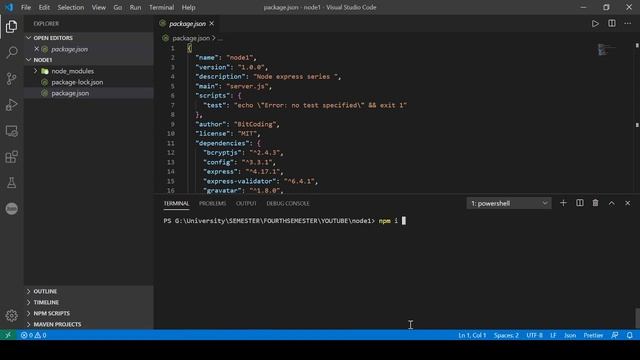Click the VS Code logo icon in title bar

[9, 7]
